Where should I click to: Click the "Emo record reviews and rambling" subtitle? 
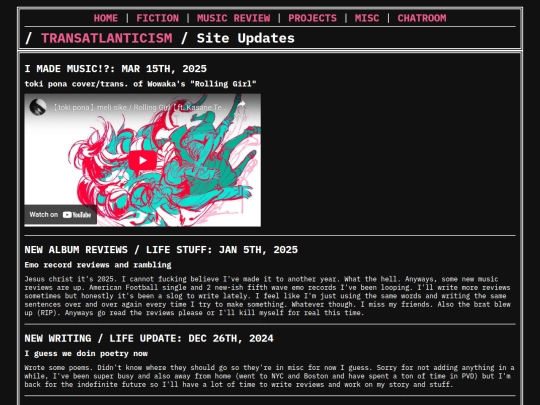coord(98,265)
